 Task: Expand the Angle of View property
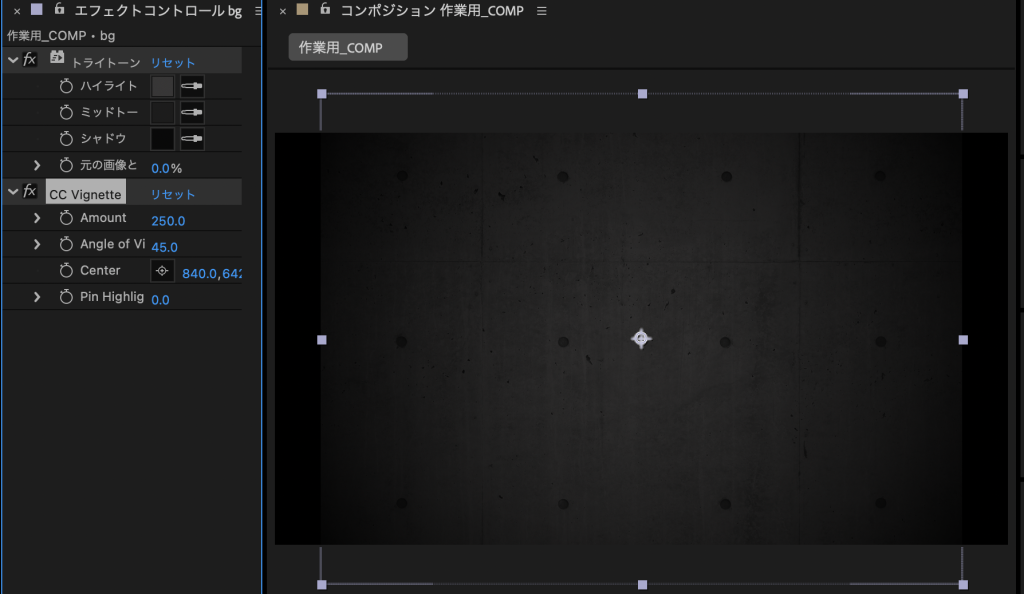pos(37,245)
